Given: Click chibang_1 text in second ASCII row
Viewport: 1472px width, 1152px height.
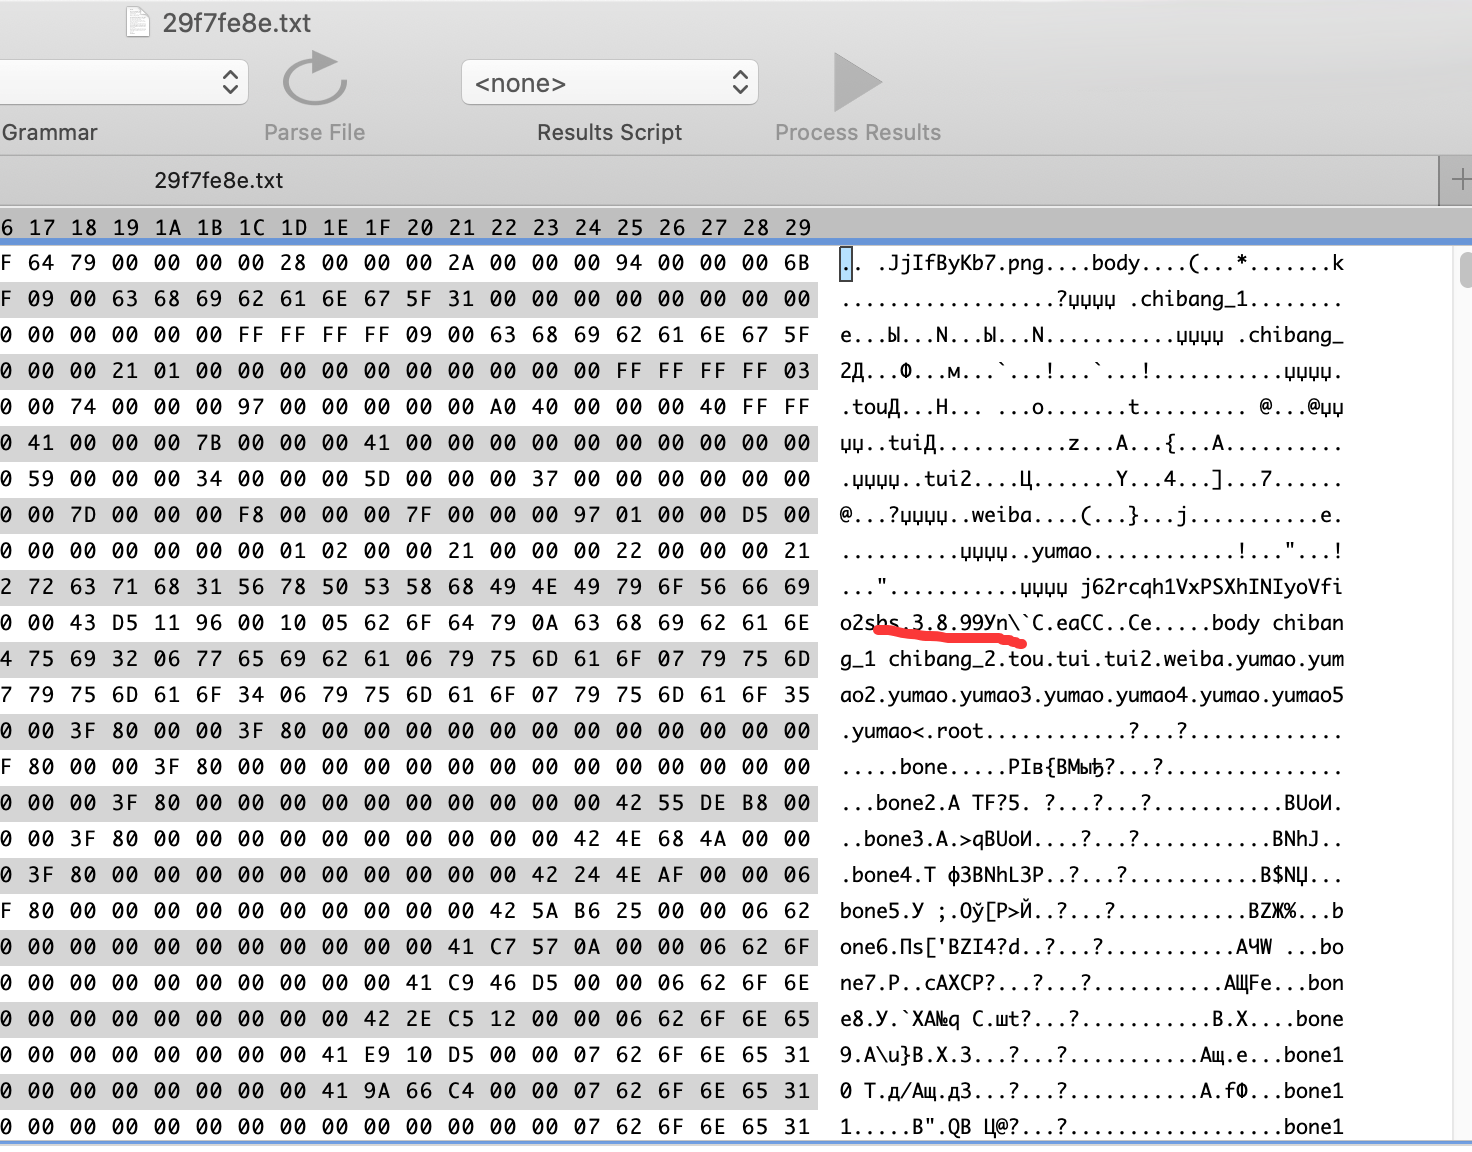Looking at the screenshot, I should pos(1194,299).
